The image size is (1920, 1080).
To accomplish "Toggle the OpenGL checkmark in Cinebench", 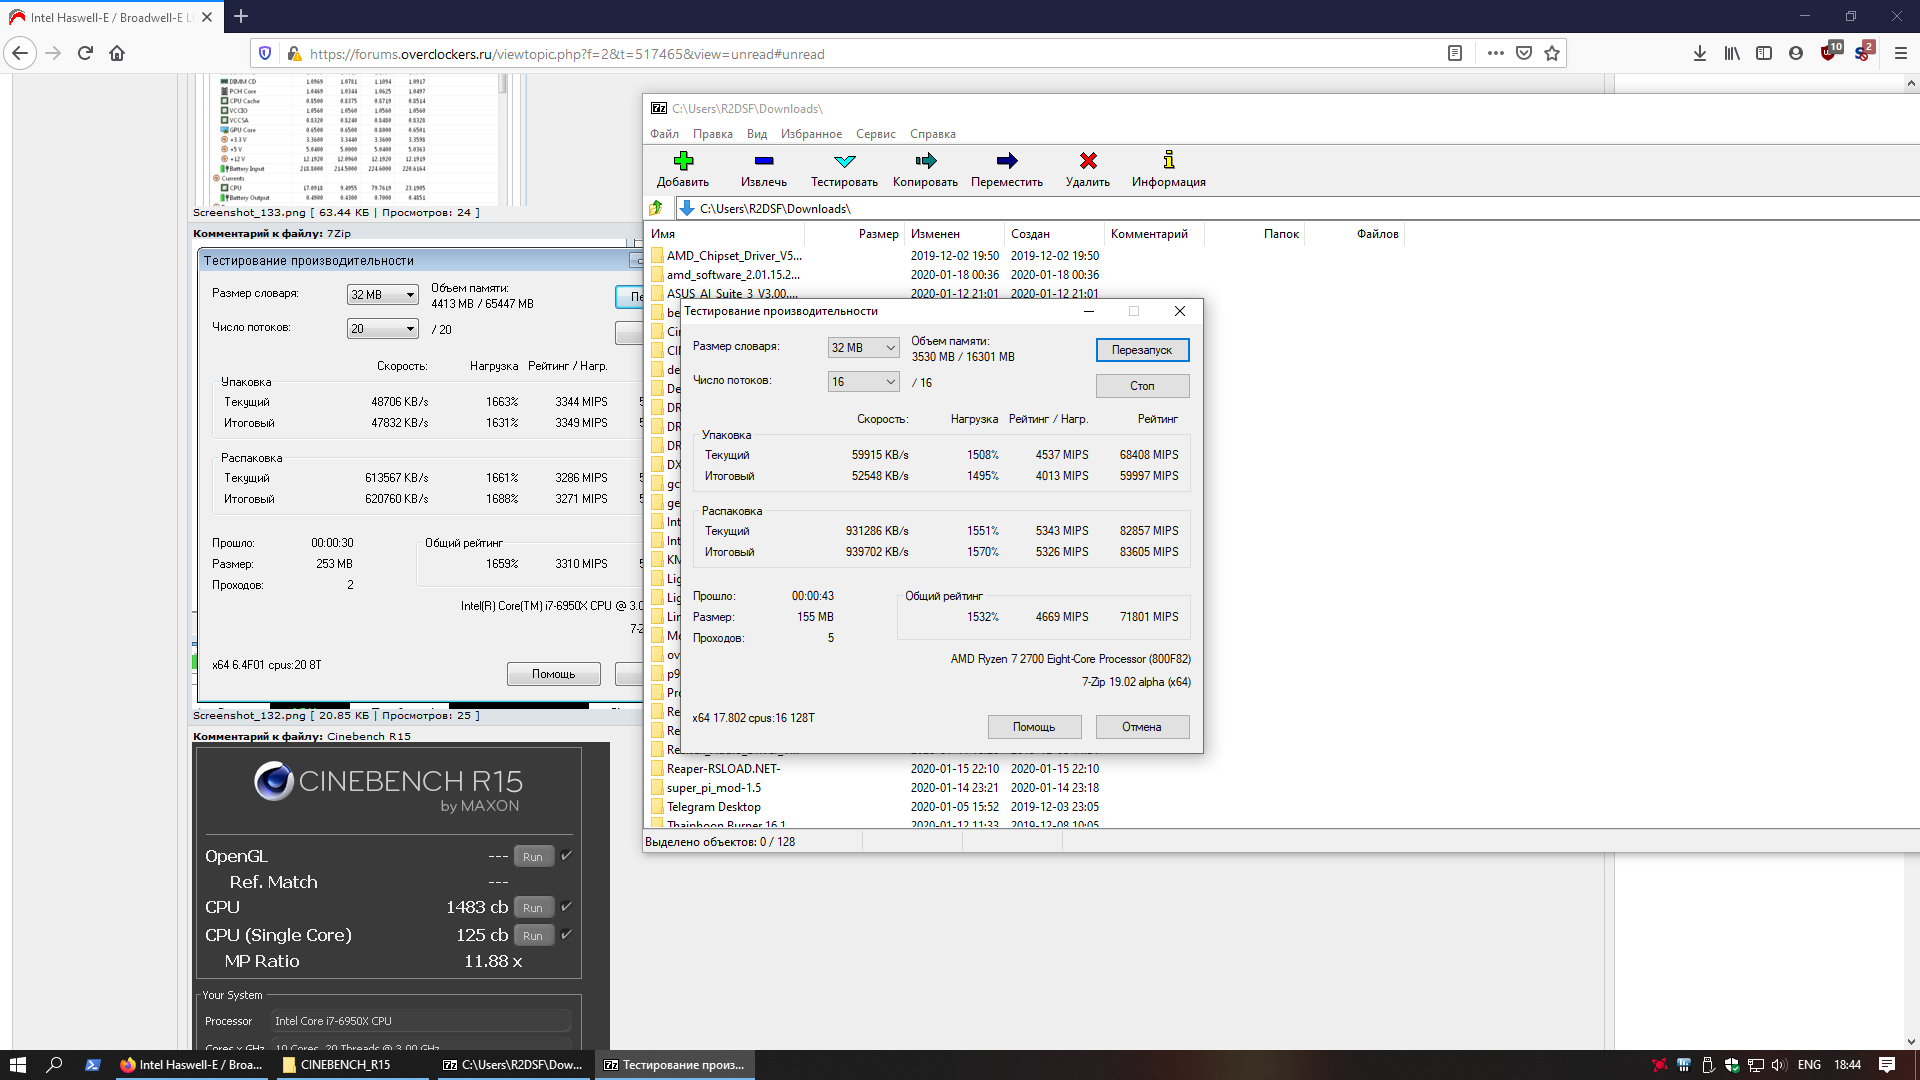I will pyautogui.click(x=566, y=856).
